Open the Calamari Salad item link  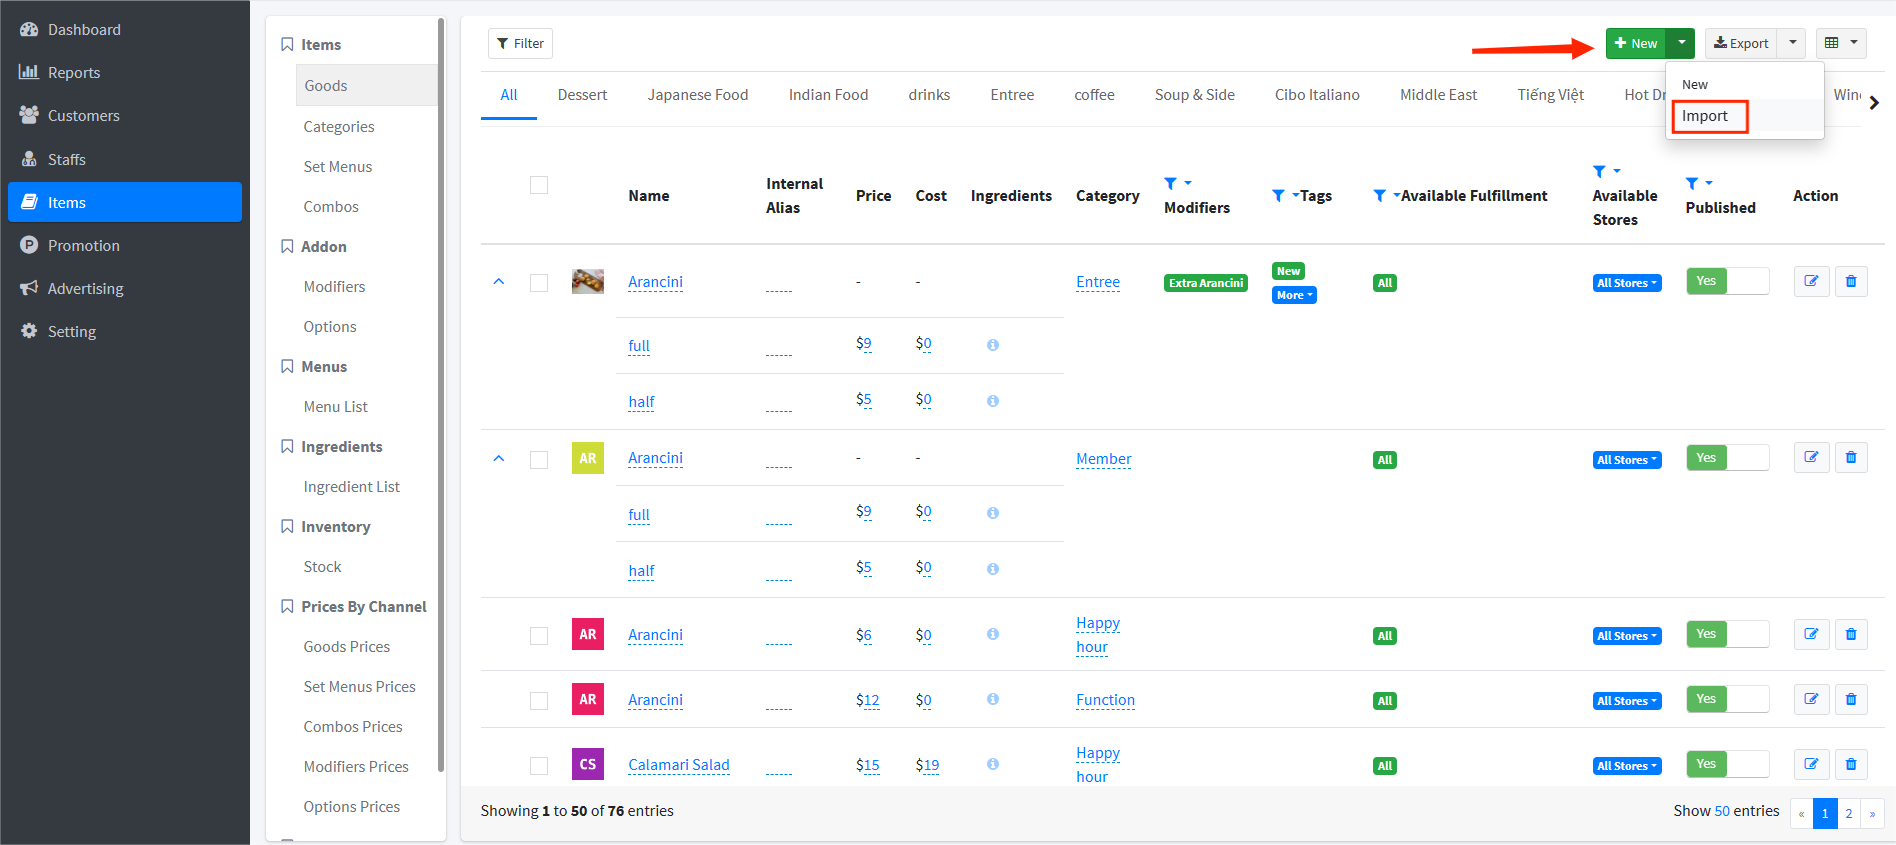tap(679, 765)
